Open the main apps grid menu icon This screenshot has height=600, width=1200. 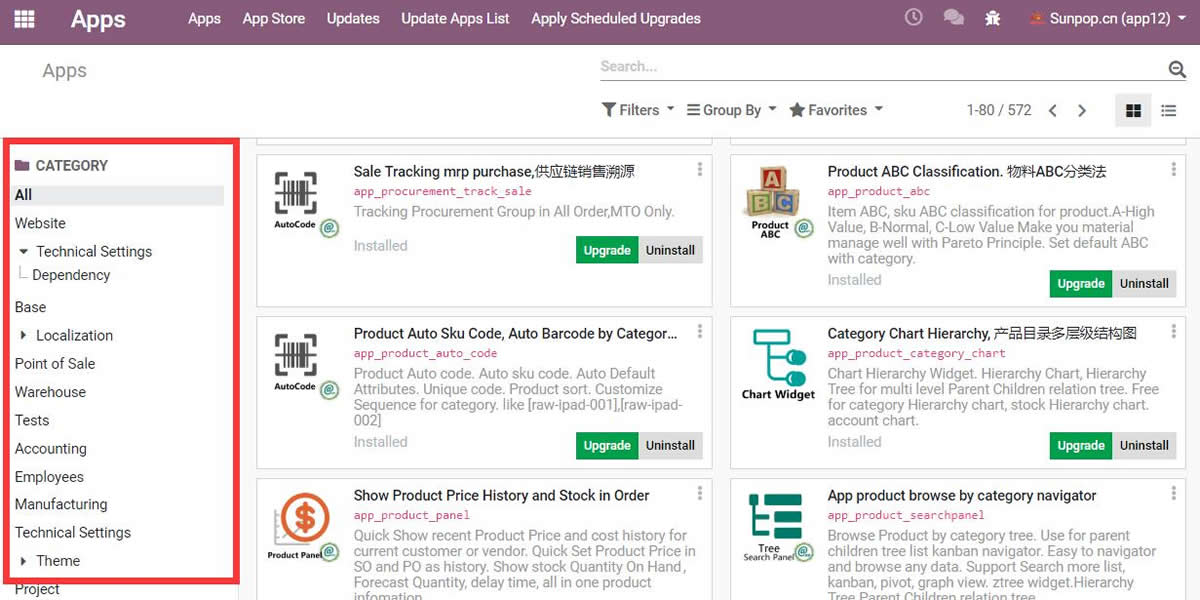click(24, 19)
